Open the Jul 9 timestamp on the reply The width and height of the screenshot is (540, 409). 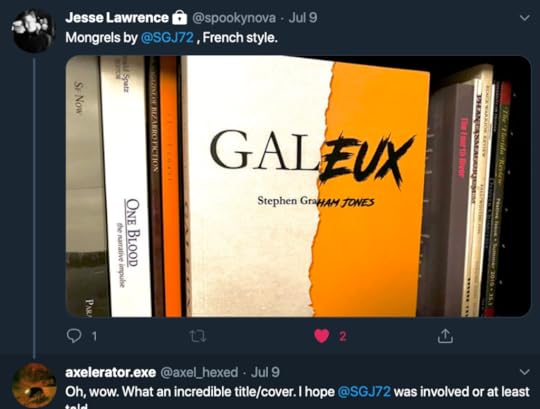point(265,372)
